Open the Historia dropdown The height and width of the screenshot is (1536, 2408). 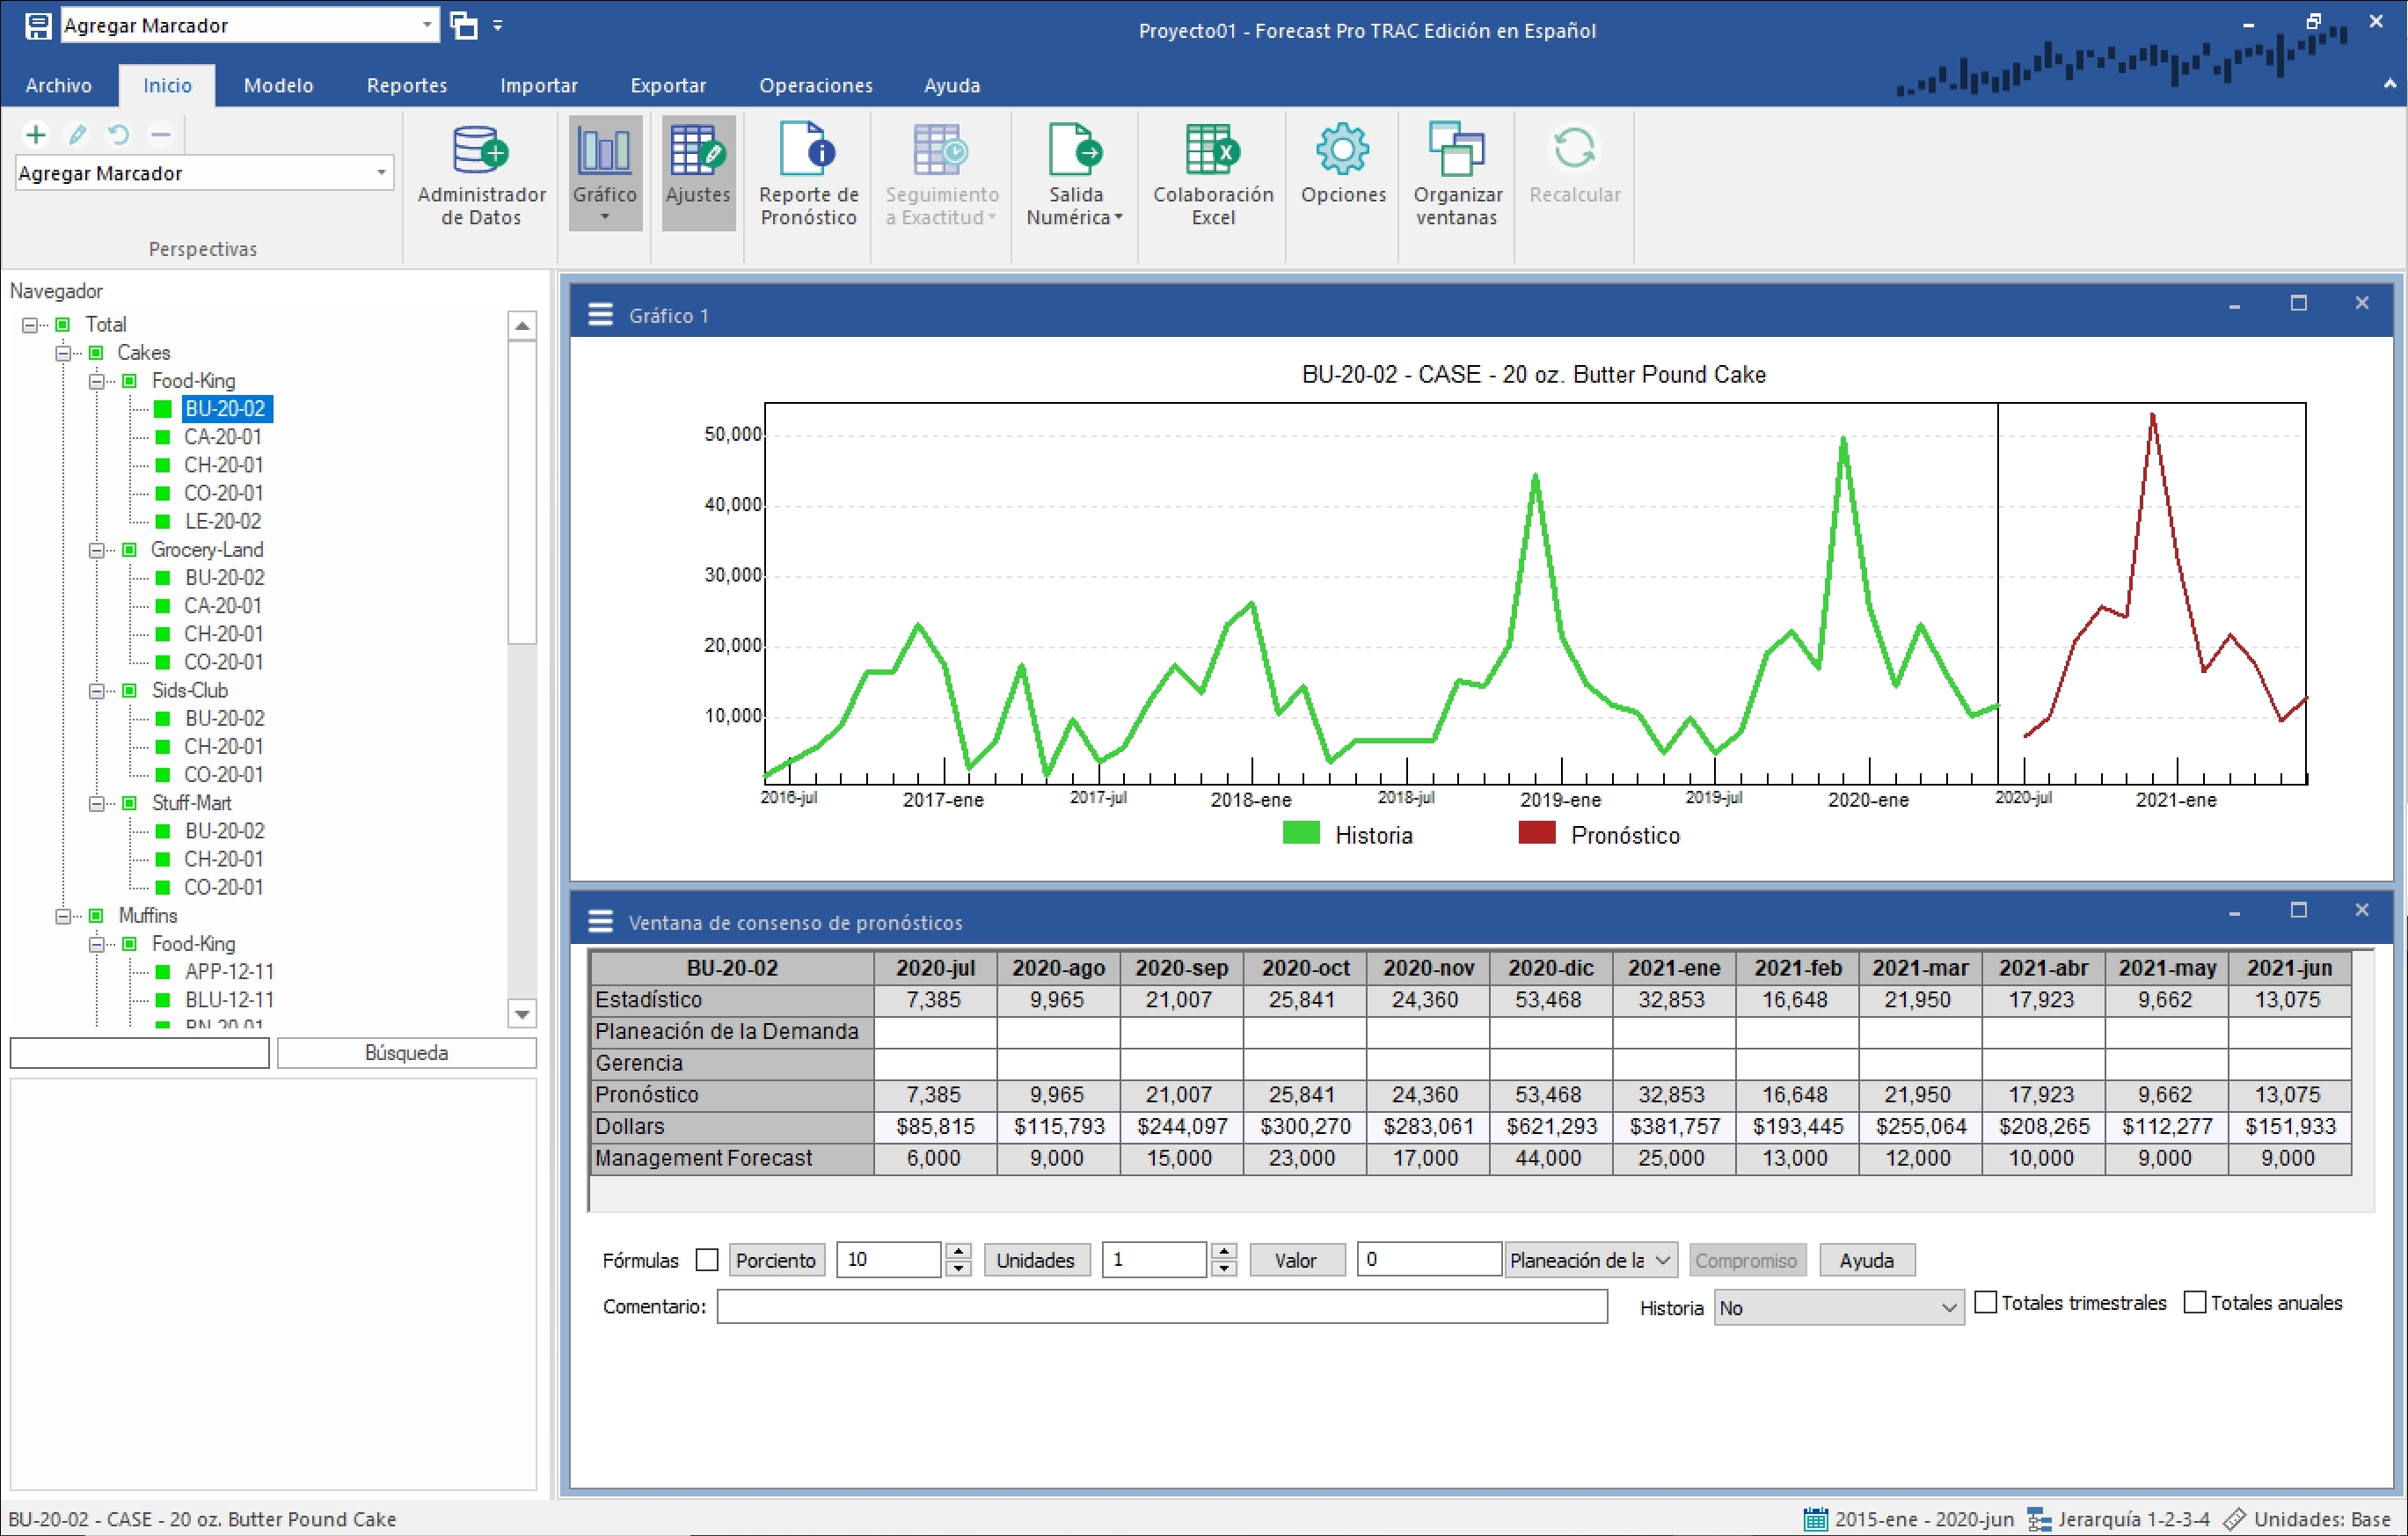(1838, 1308)
